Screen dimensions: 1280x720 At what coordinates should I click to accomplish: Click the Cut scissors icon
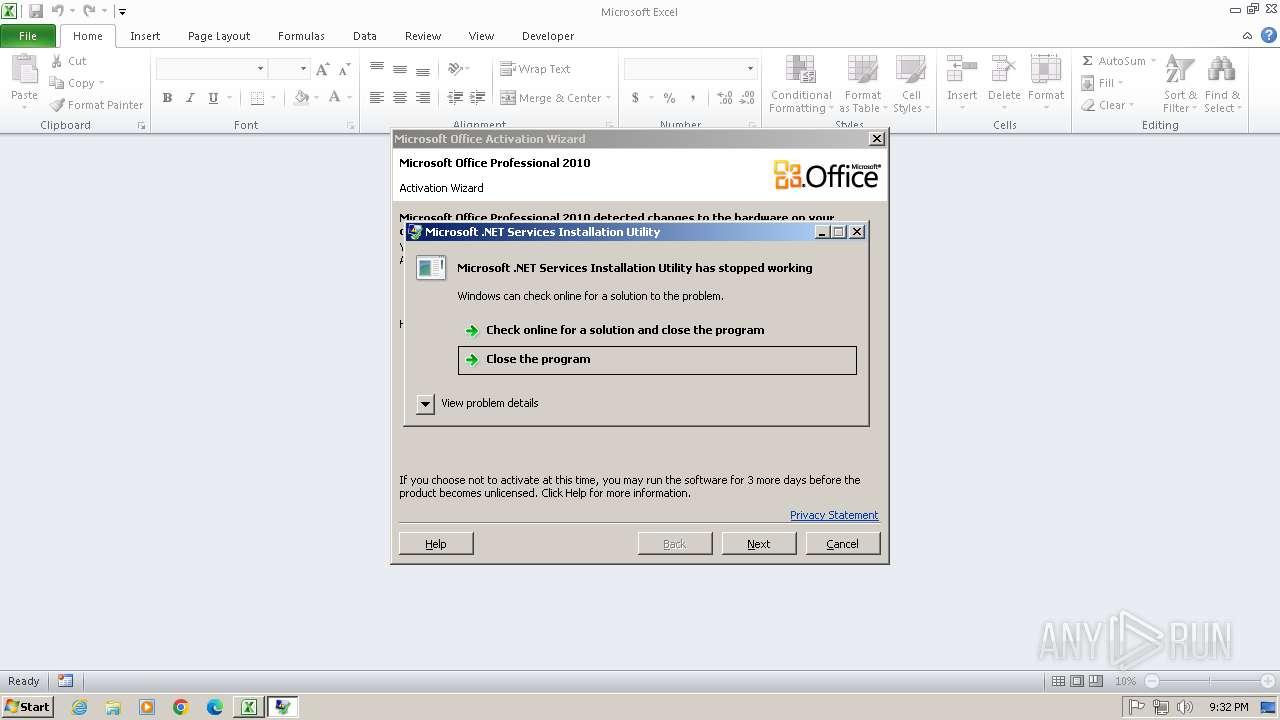tap(57, 61)
